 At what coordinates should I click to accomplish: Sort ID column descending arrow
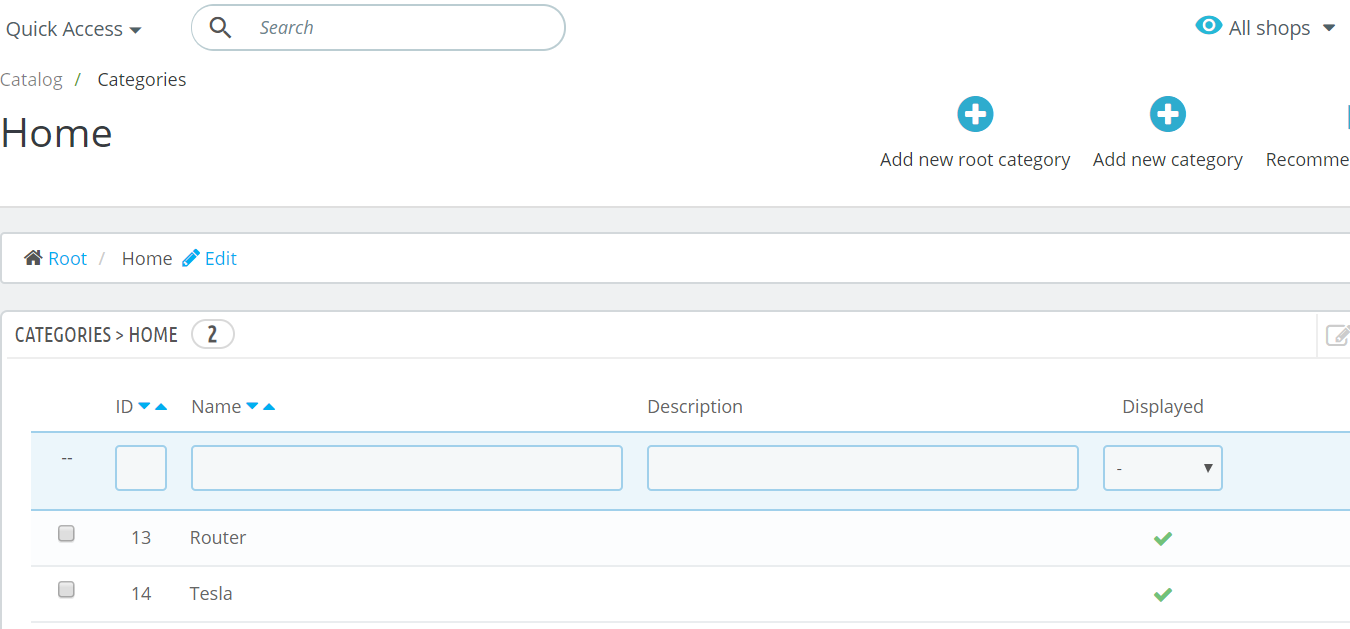coord(144,406)
